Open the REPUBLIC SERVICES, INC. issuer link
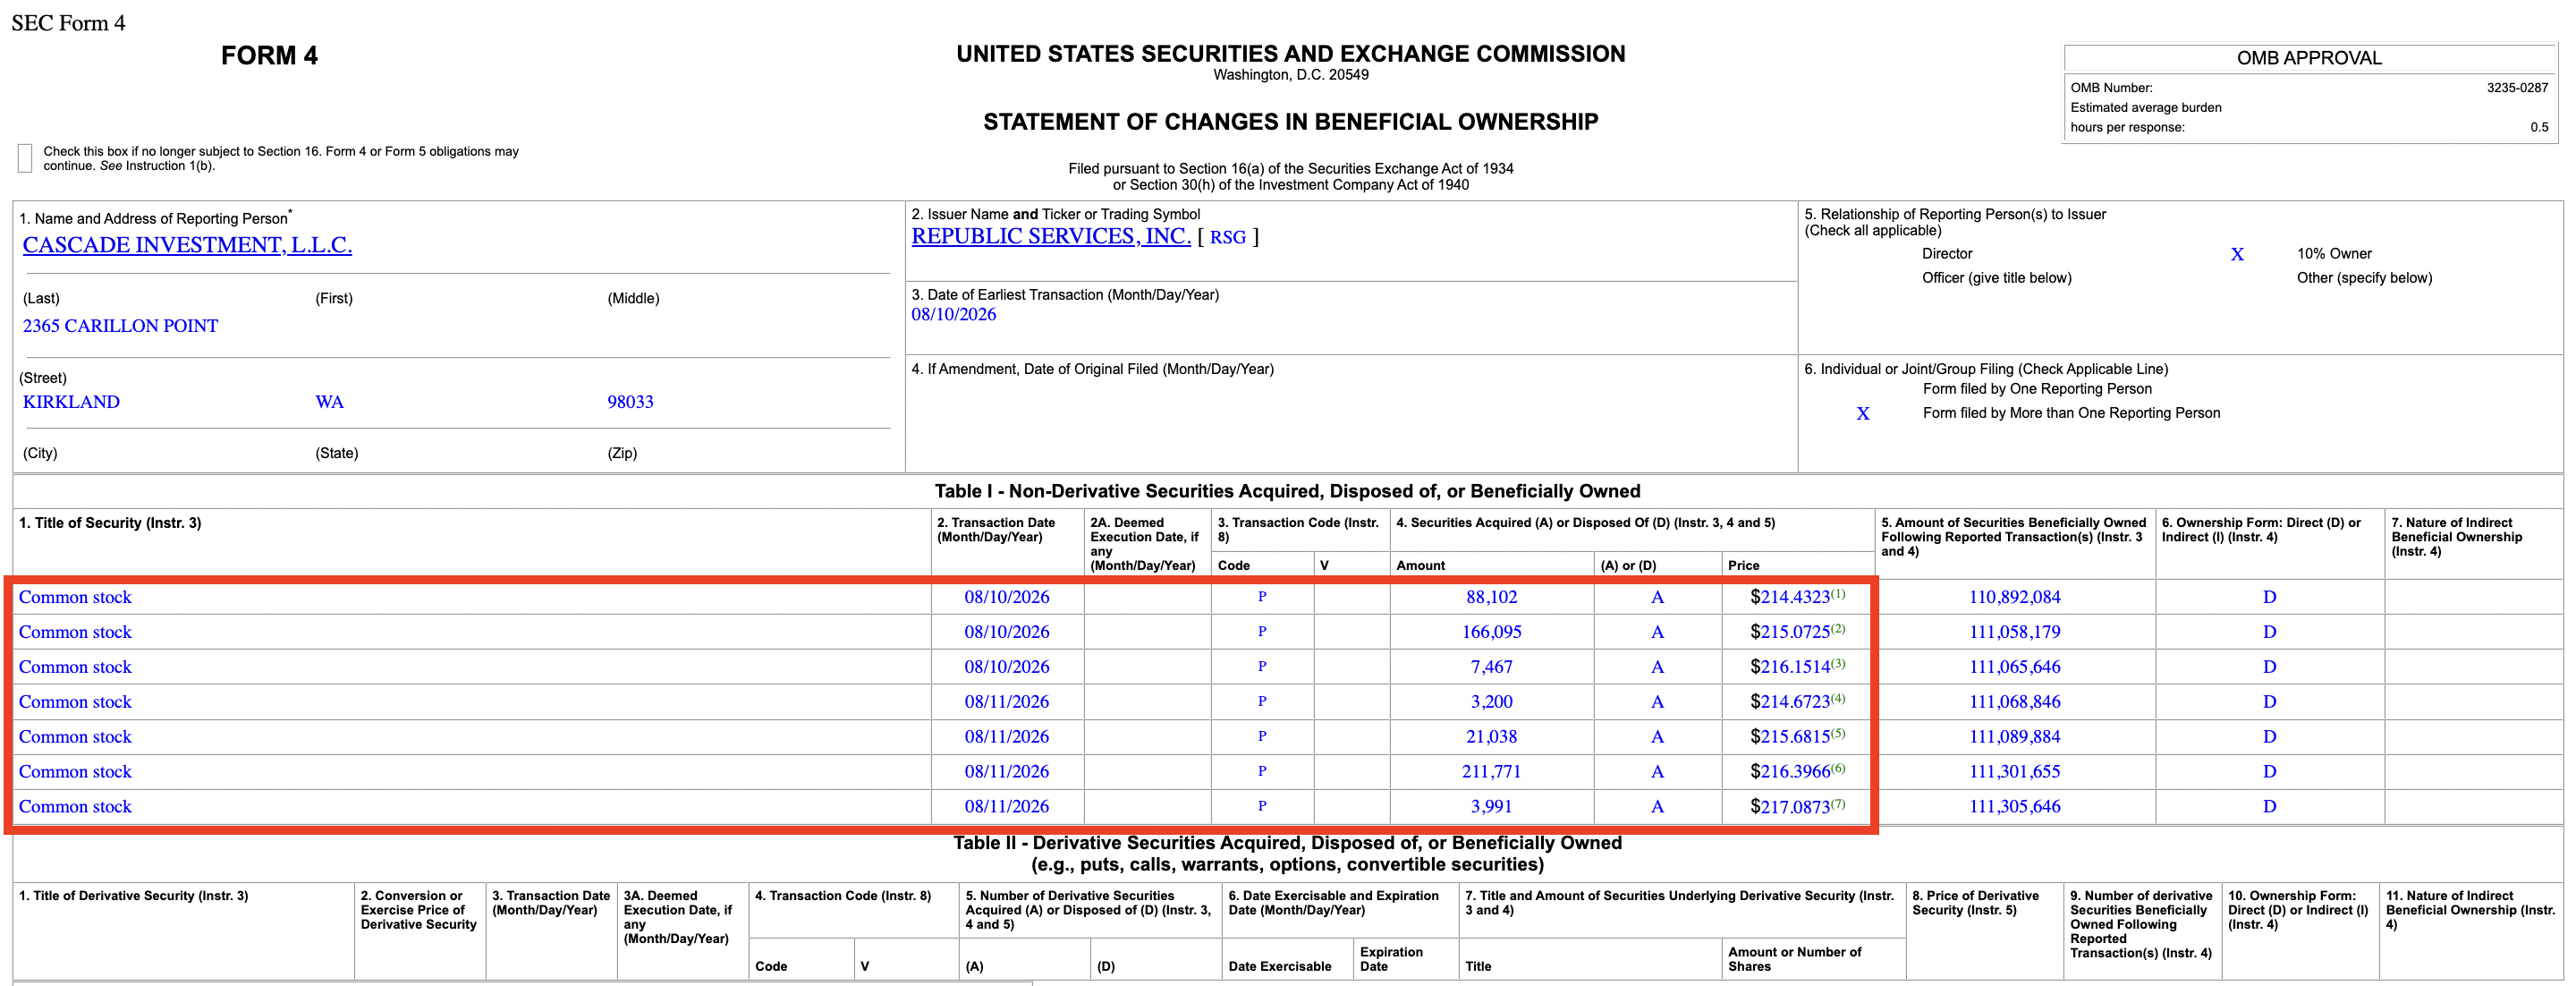The height and width of the screenshot is (986, 2576). click(1050, 236)
